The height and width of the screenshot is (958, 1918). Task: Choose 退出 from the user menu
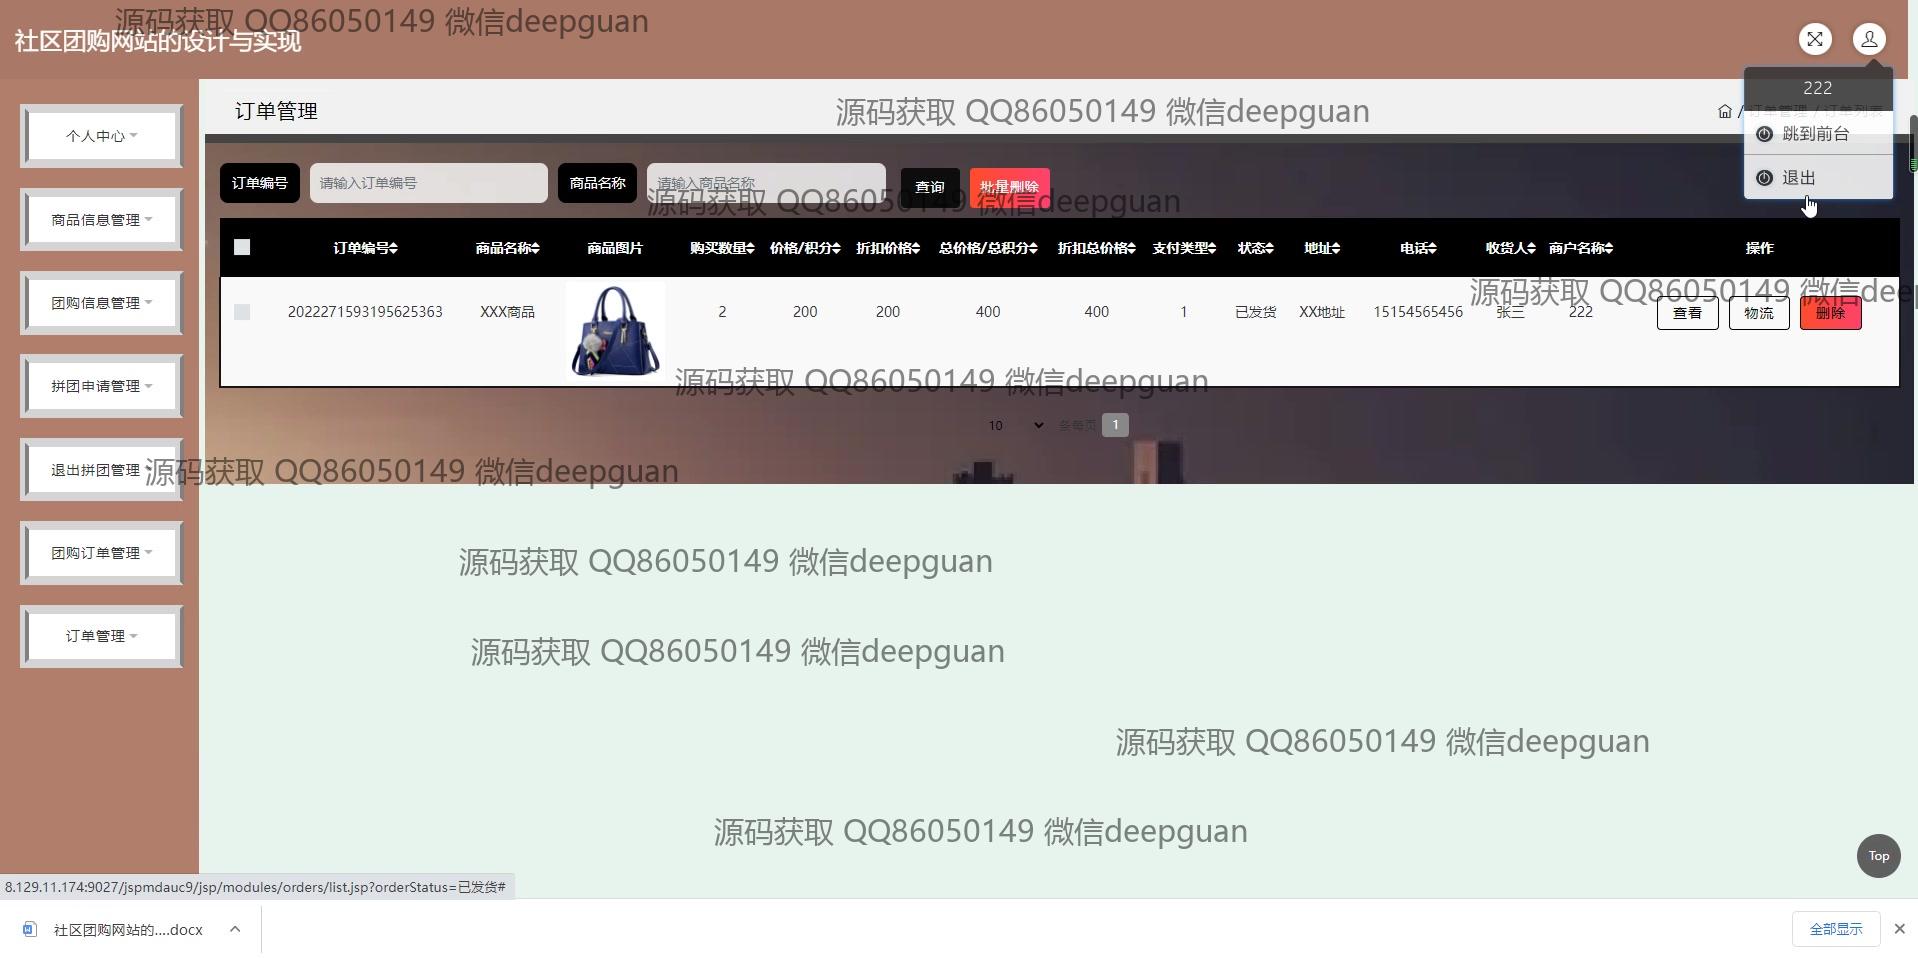click(1798, 178)
